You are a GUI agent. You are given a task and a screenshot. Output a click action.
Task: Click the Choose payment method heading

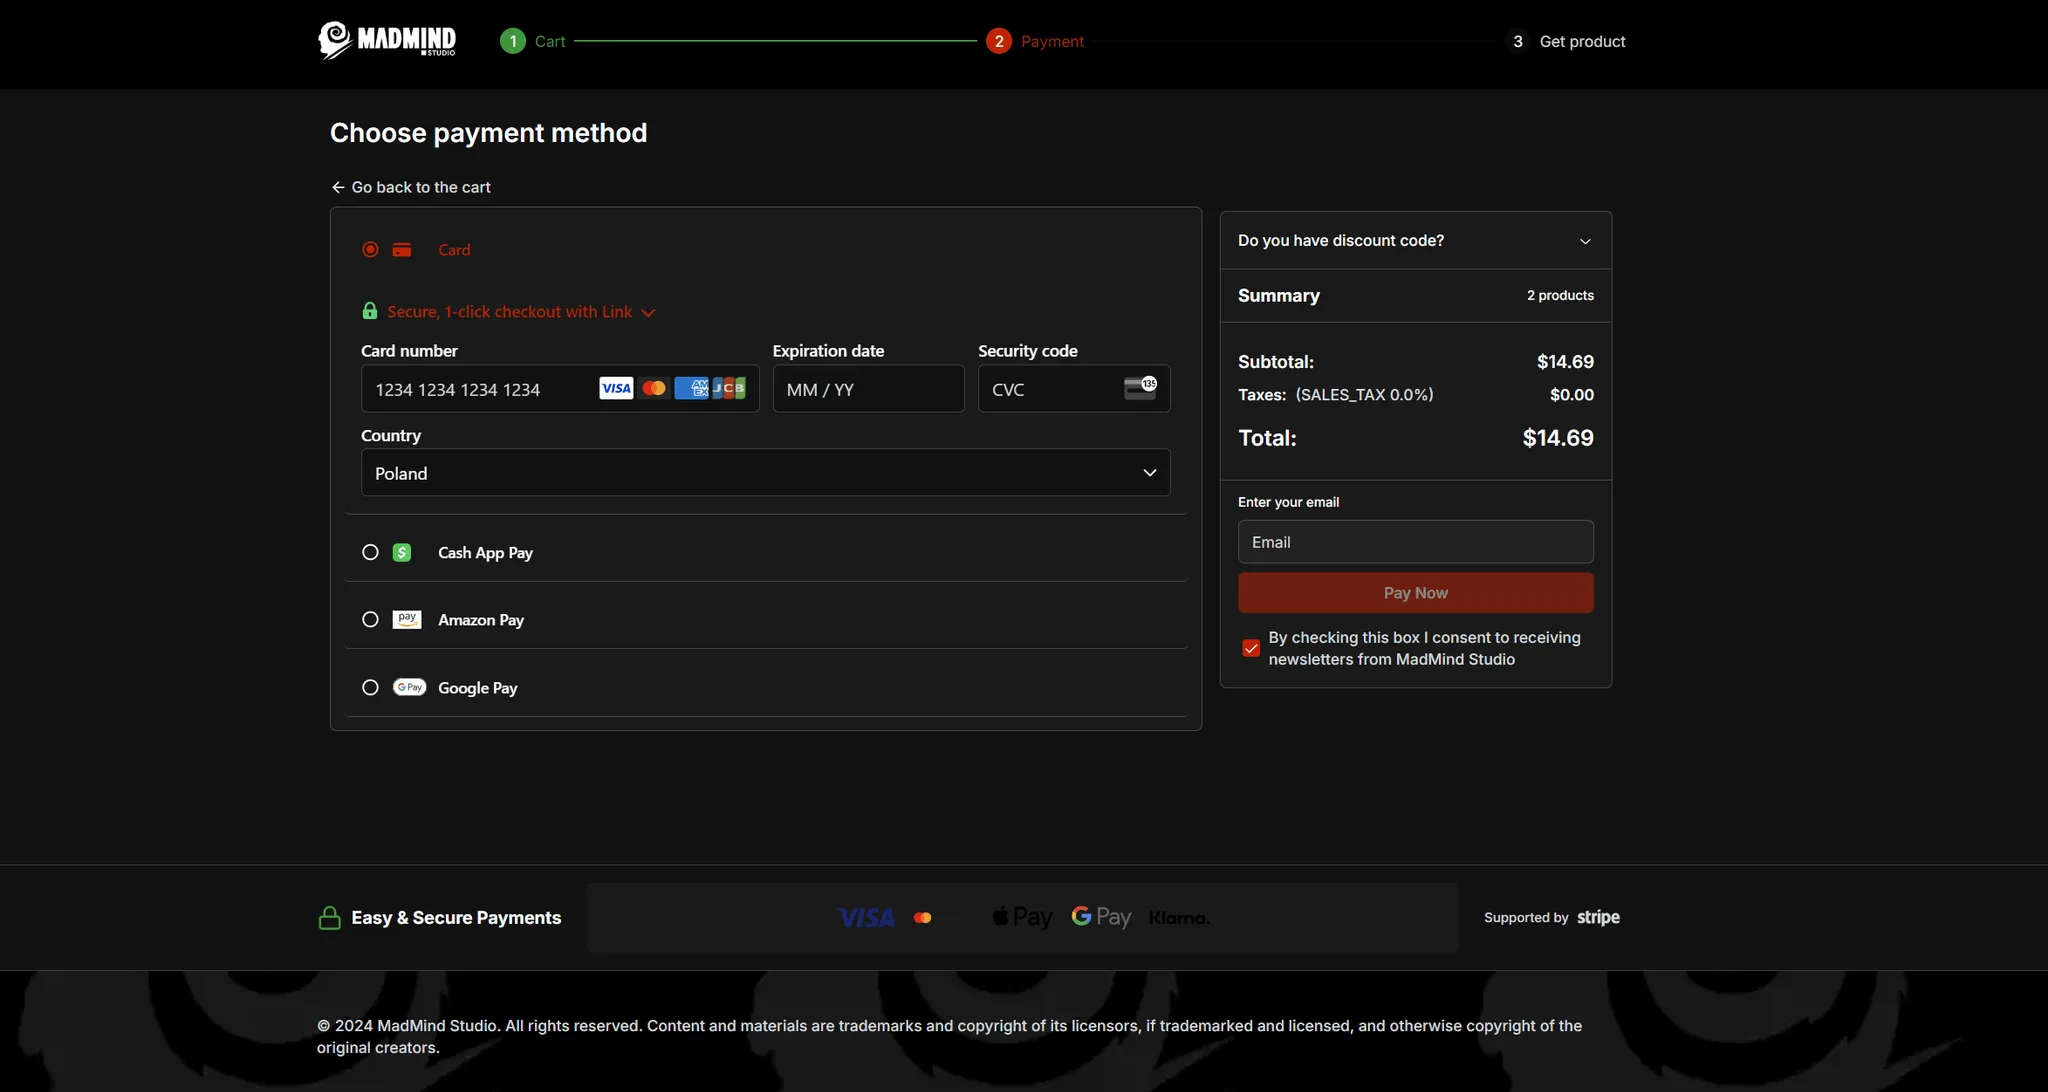(489, 133)
